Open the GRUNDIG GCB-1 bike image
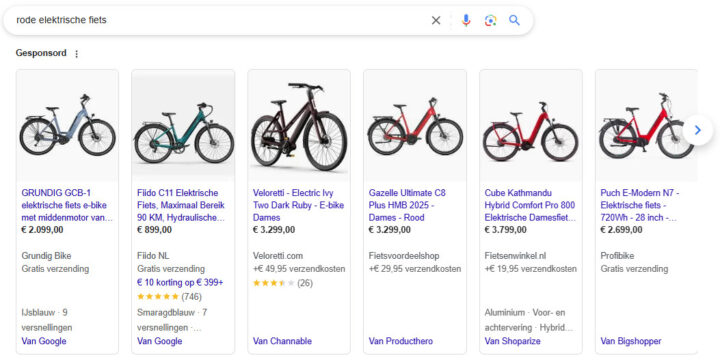This screenshot has width=720, height=362. pyautogui.click(x=68, y=125)
